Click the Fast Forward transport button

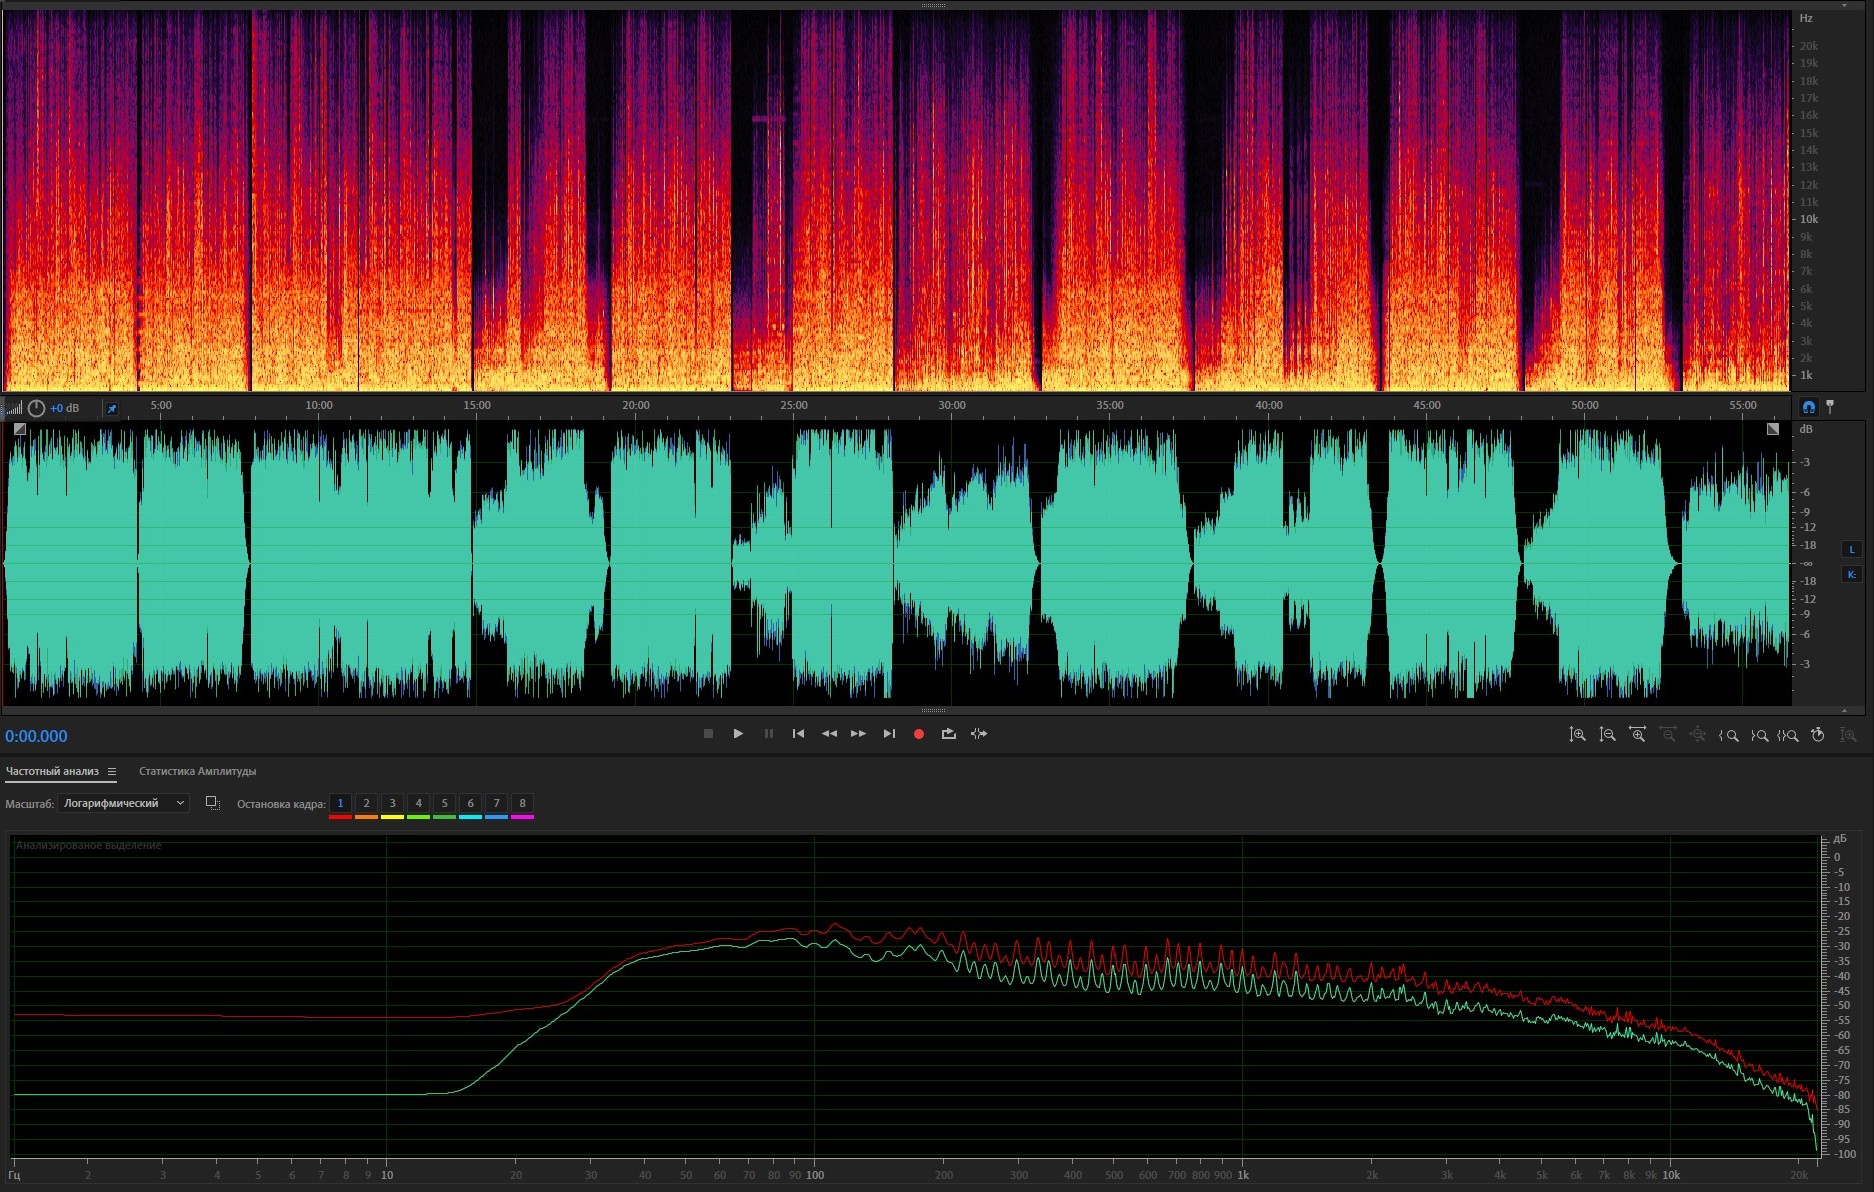(x=858, y=734)
